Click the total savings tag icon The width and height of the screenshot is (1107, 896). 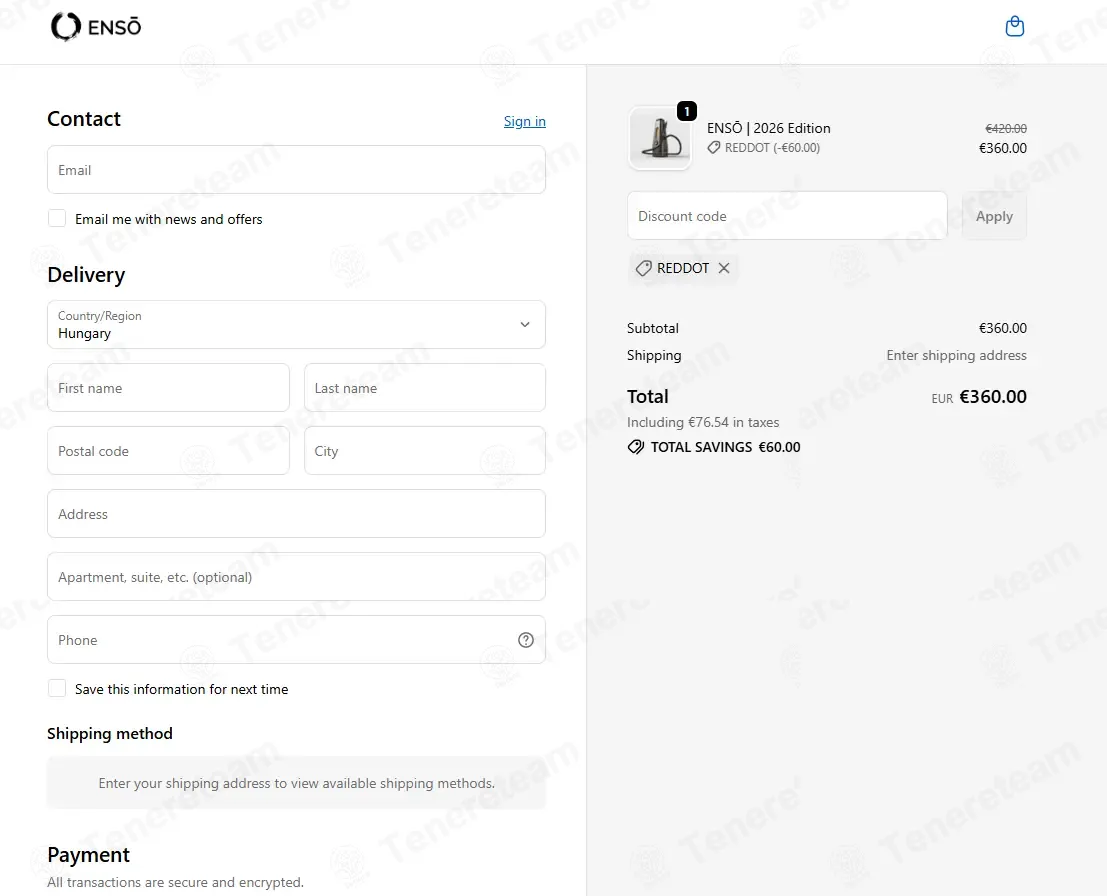pyautogui.click(x=636, y=447)
